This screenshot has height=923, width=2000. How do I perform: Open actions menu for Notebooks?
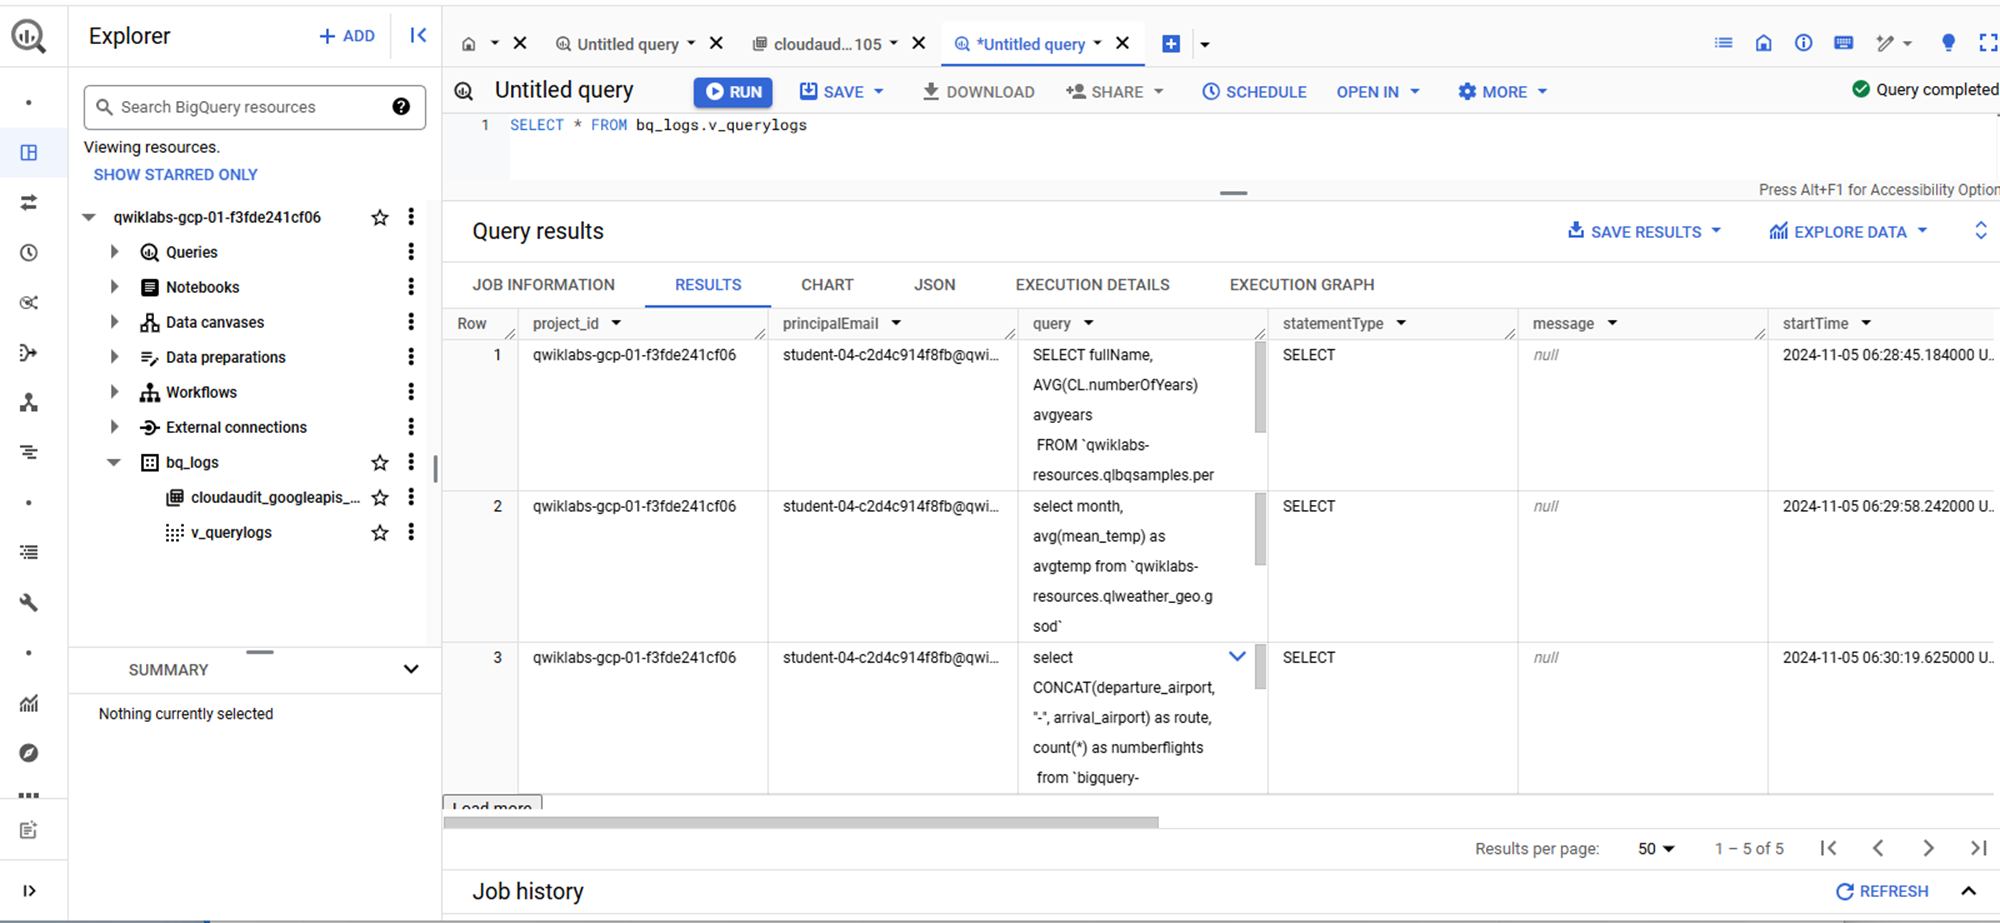point(411,287)
